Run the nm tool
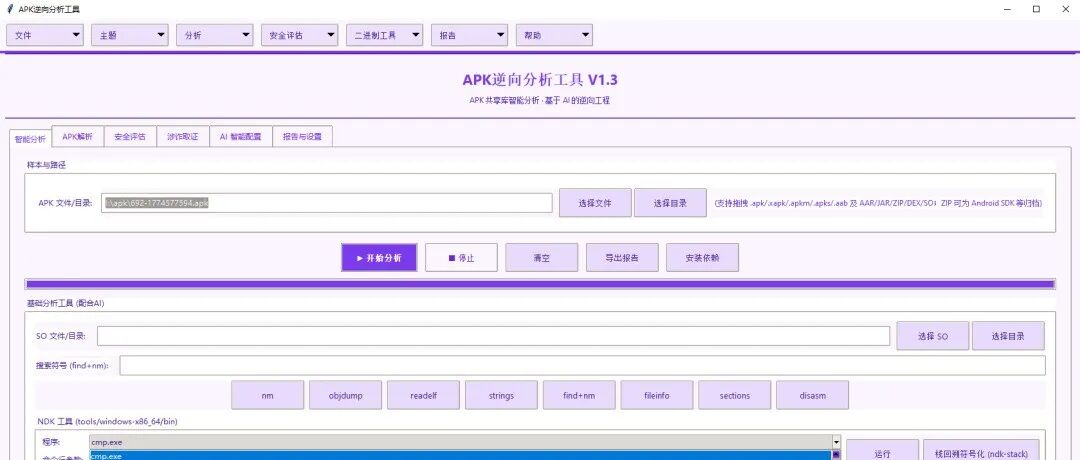The width and height of the screenshot is (1080, 460). tap(268, 395)
